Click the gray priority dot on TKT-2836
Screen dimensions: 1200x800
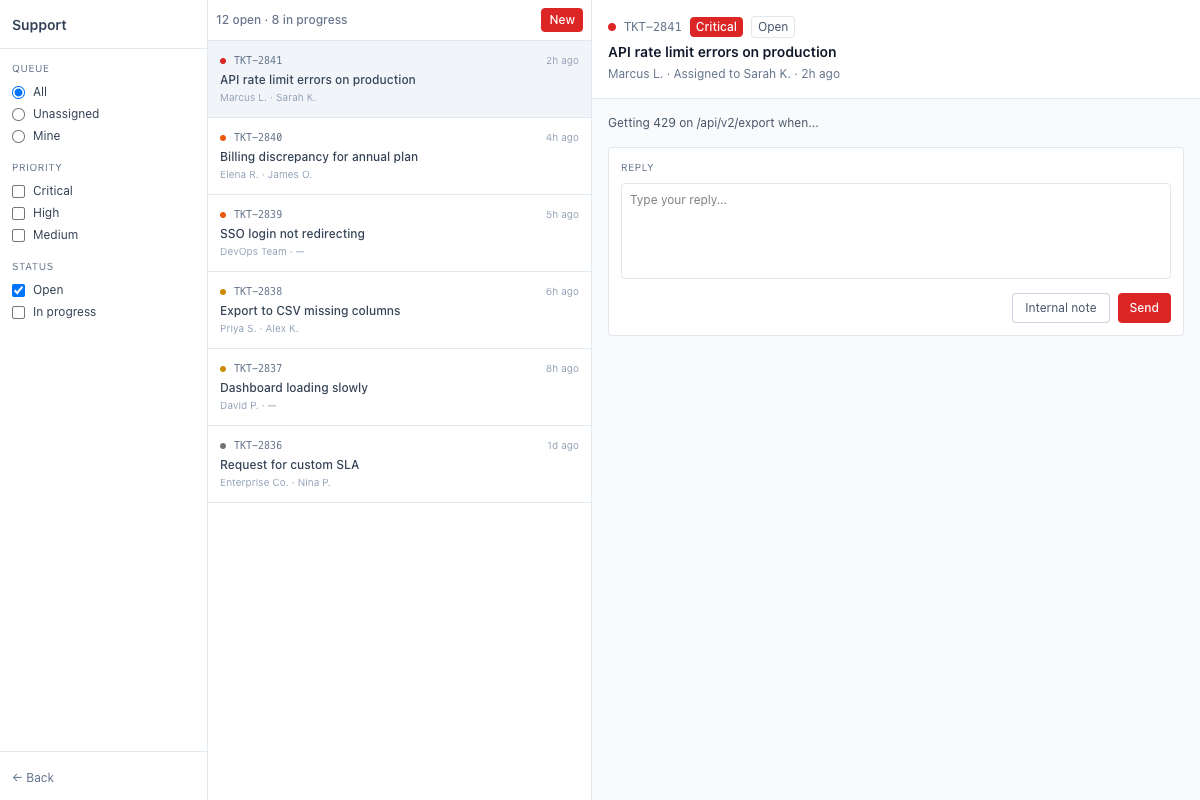click(221, 445)
